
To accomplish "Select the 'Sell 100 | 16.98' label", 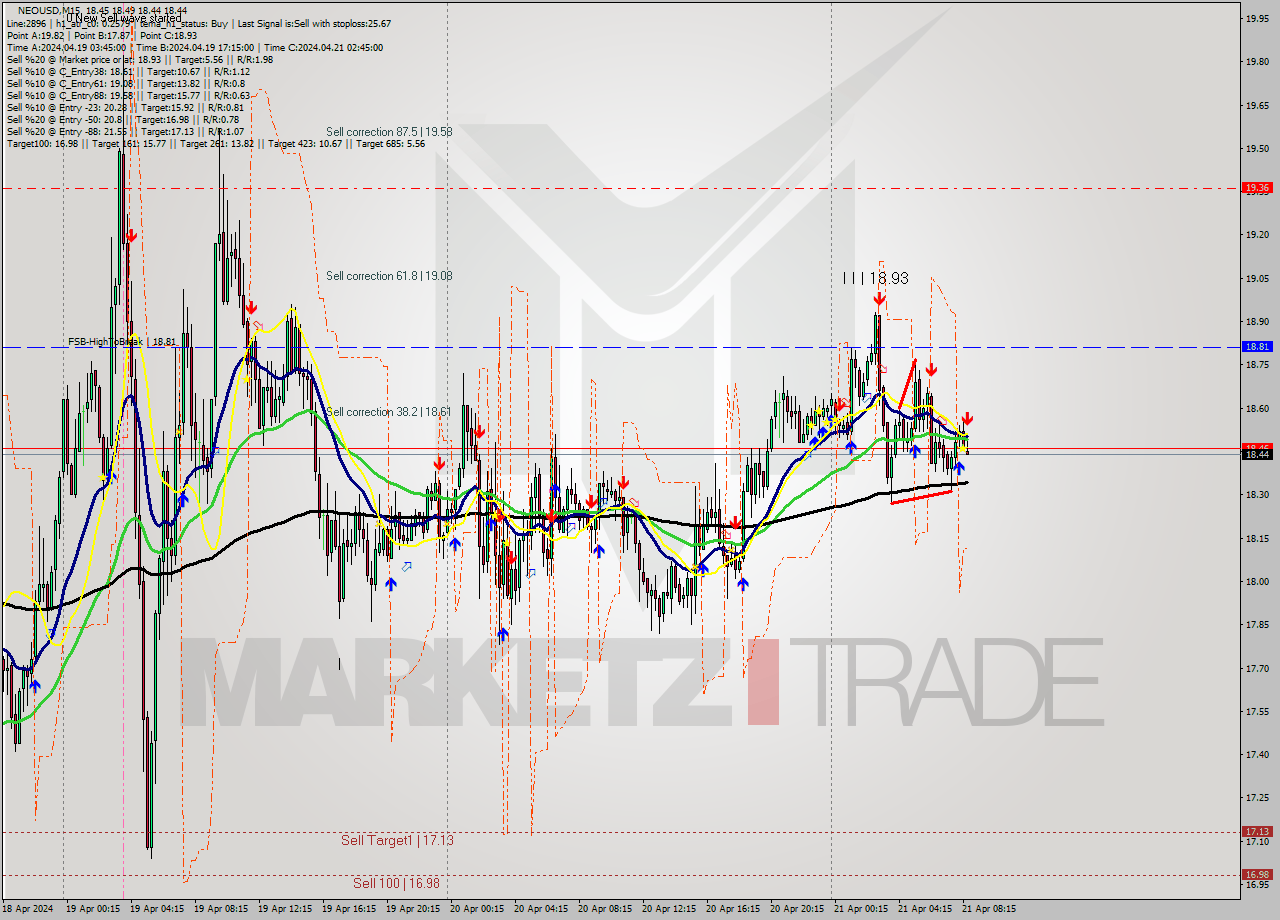I will coord(396,883).
